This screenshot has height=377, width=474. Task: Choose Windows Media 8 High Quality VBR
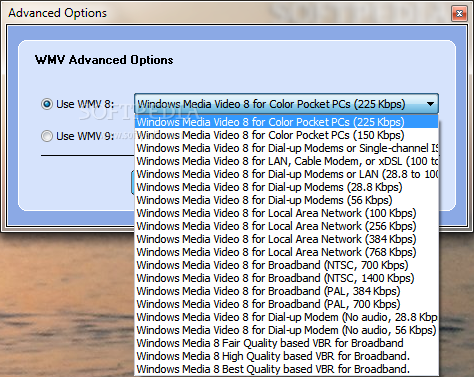pyautogui.click(x=286, y=356)
